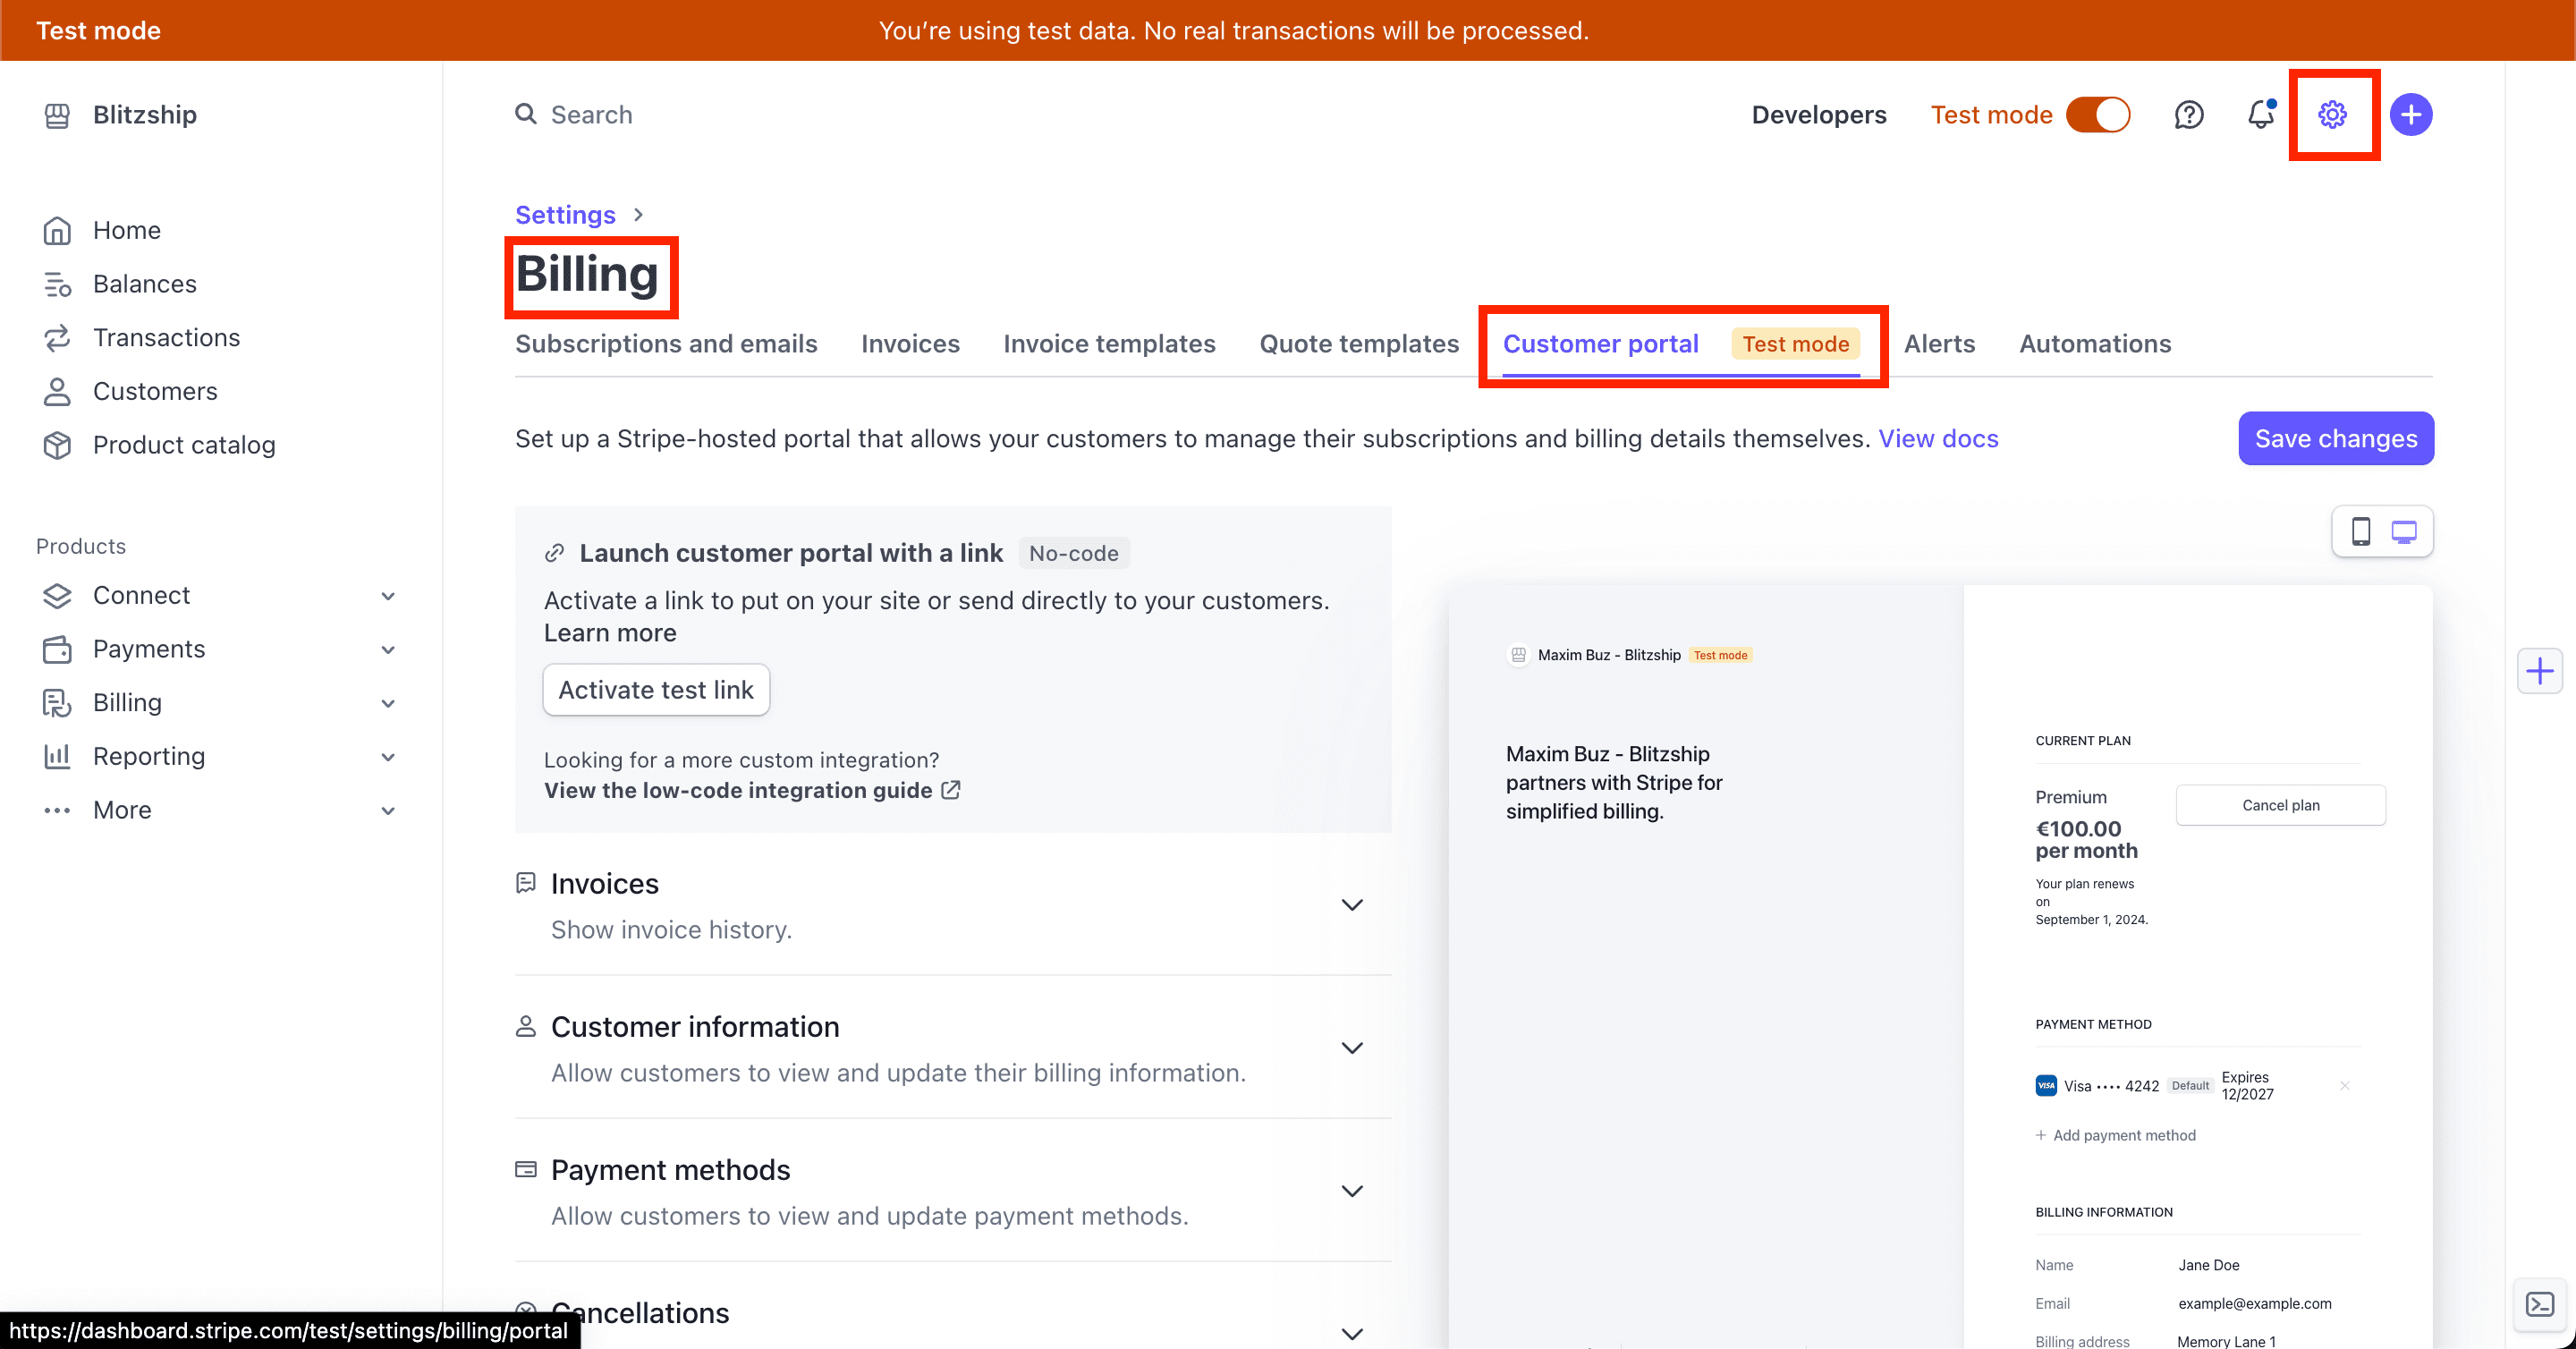Click the Blitzship account name

pos(145,114)
